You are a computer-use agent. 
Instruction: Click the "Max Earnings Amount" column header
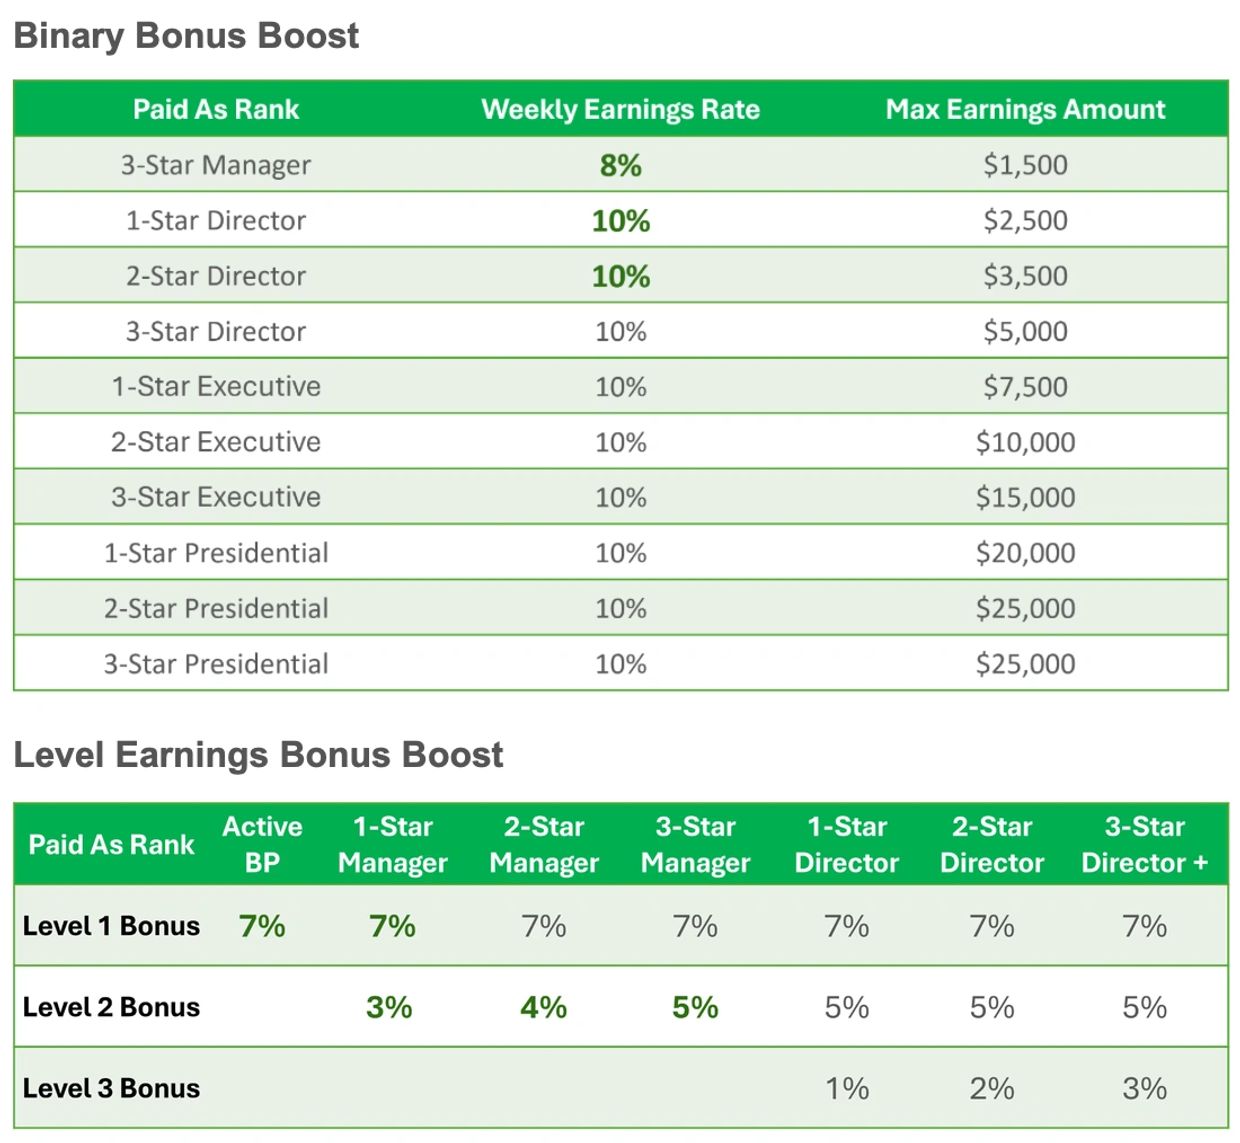click(1025, 109)
